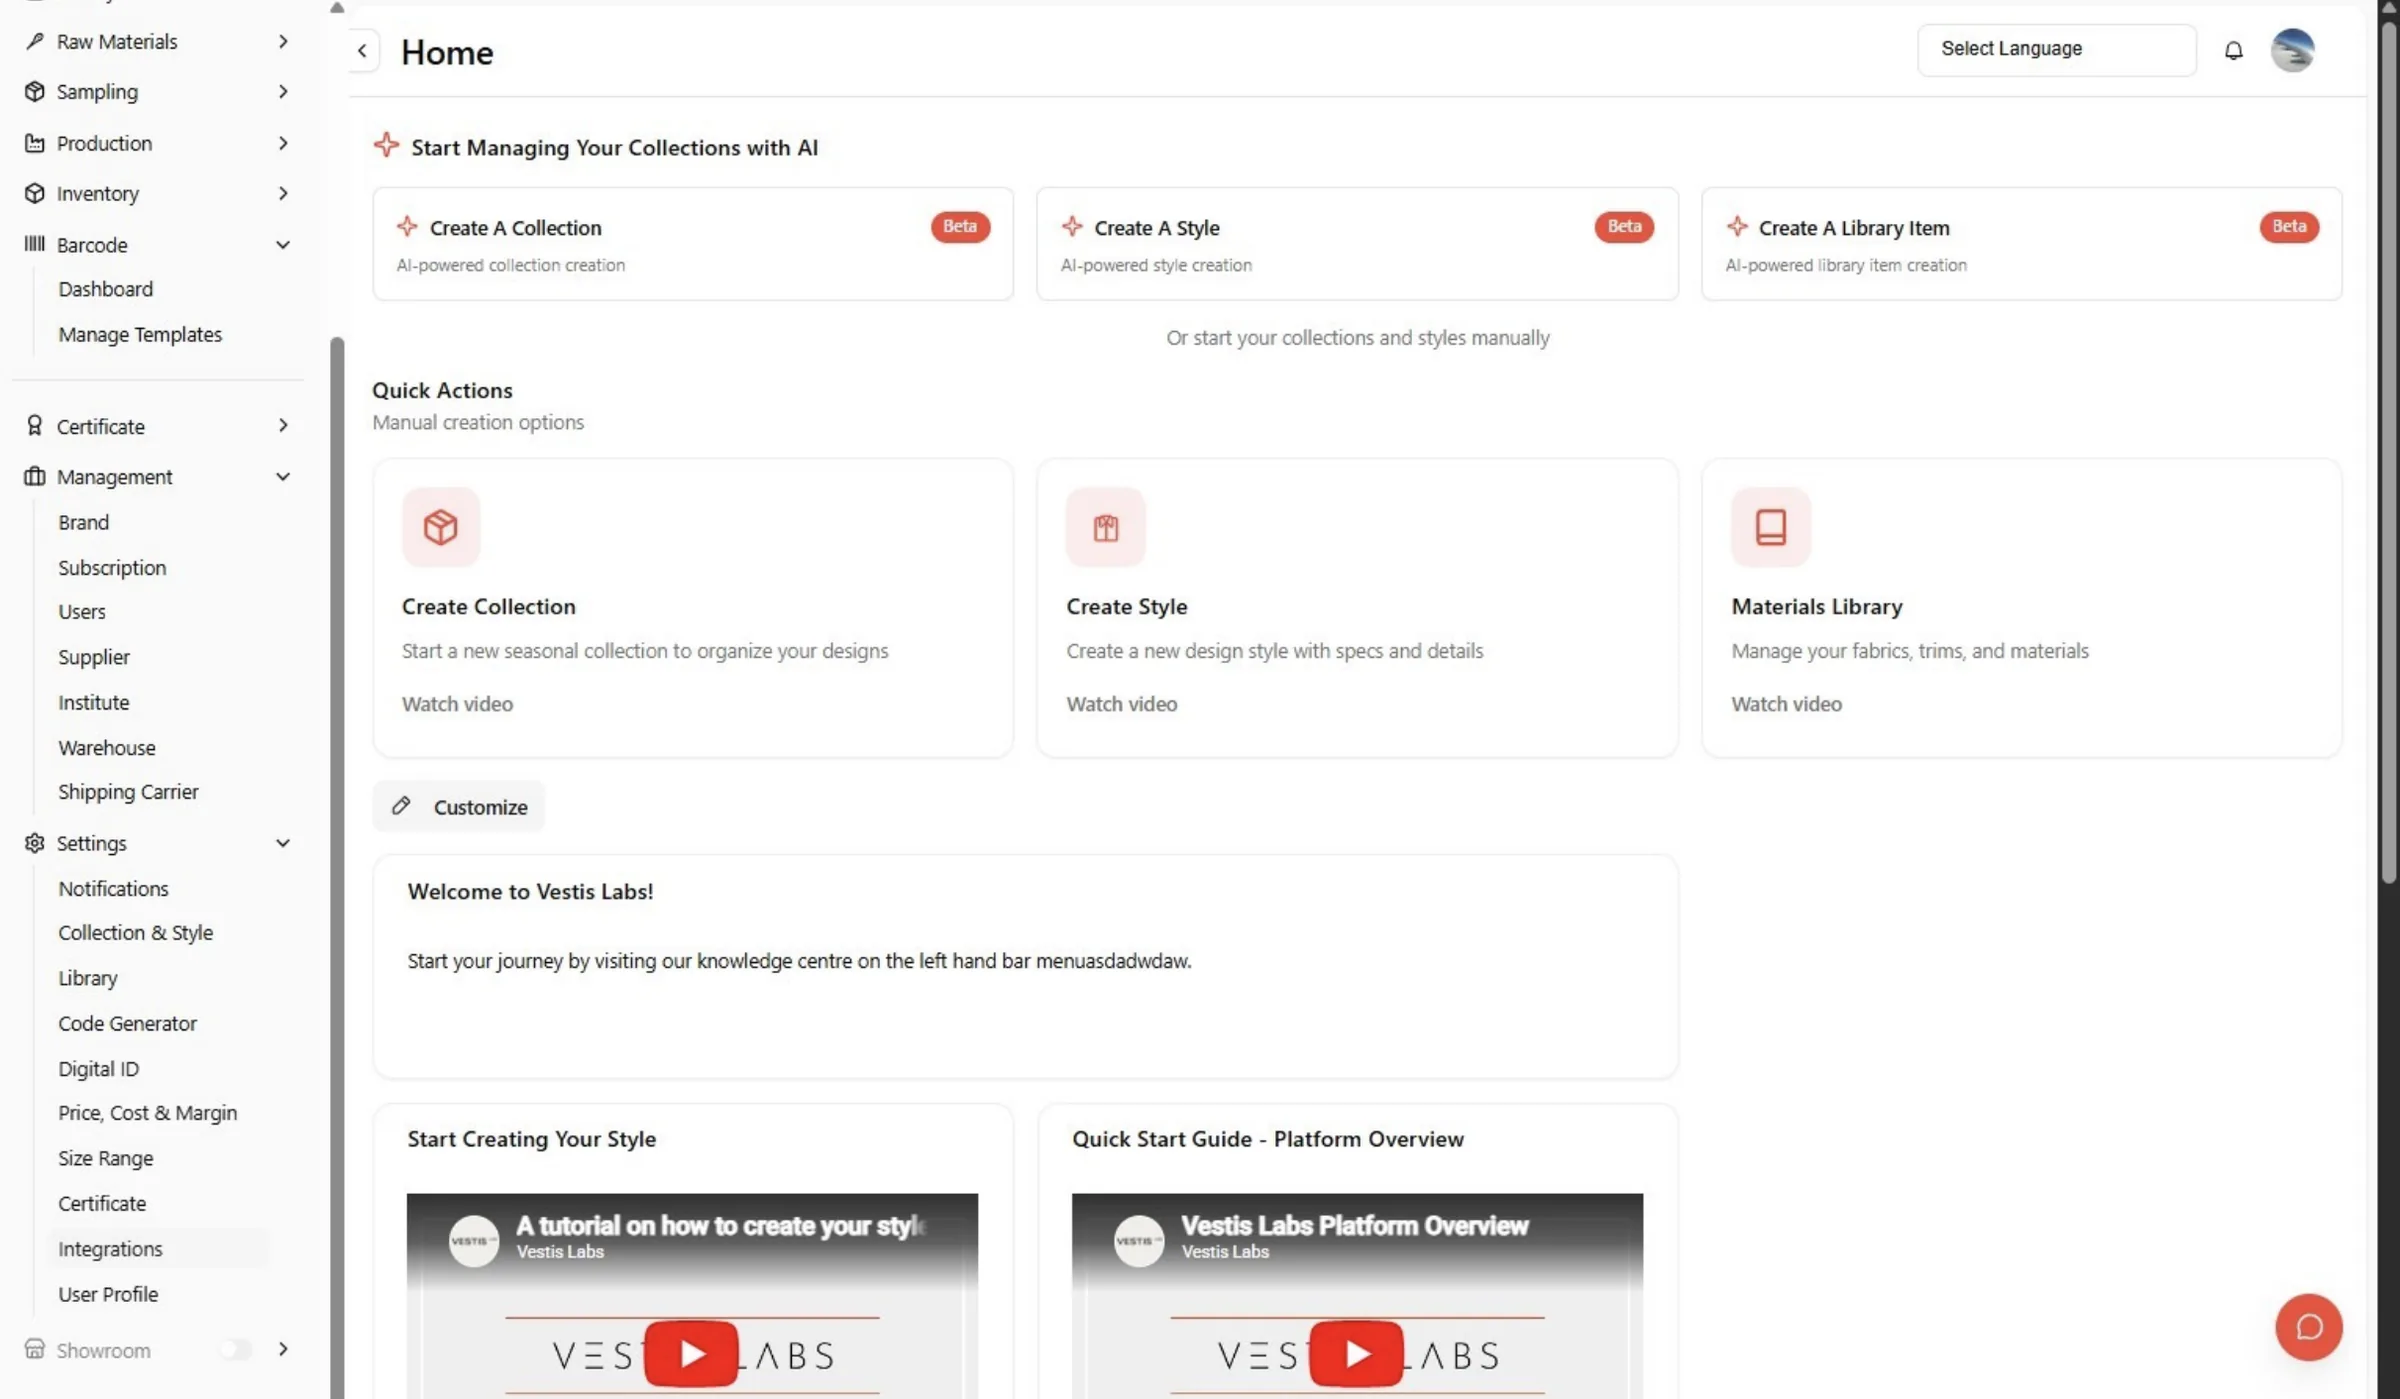This screenshot has width=2400, height=1399.
Task: Collapse the Barcode section chevron
Action: pos(284,244)
